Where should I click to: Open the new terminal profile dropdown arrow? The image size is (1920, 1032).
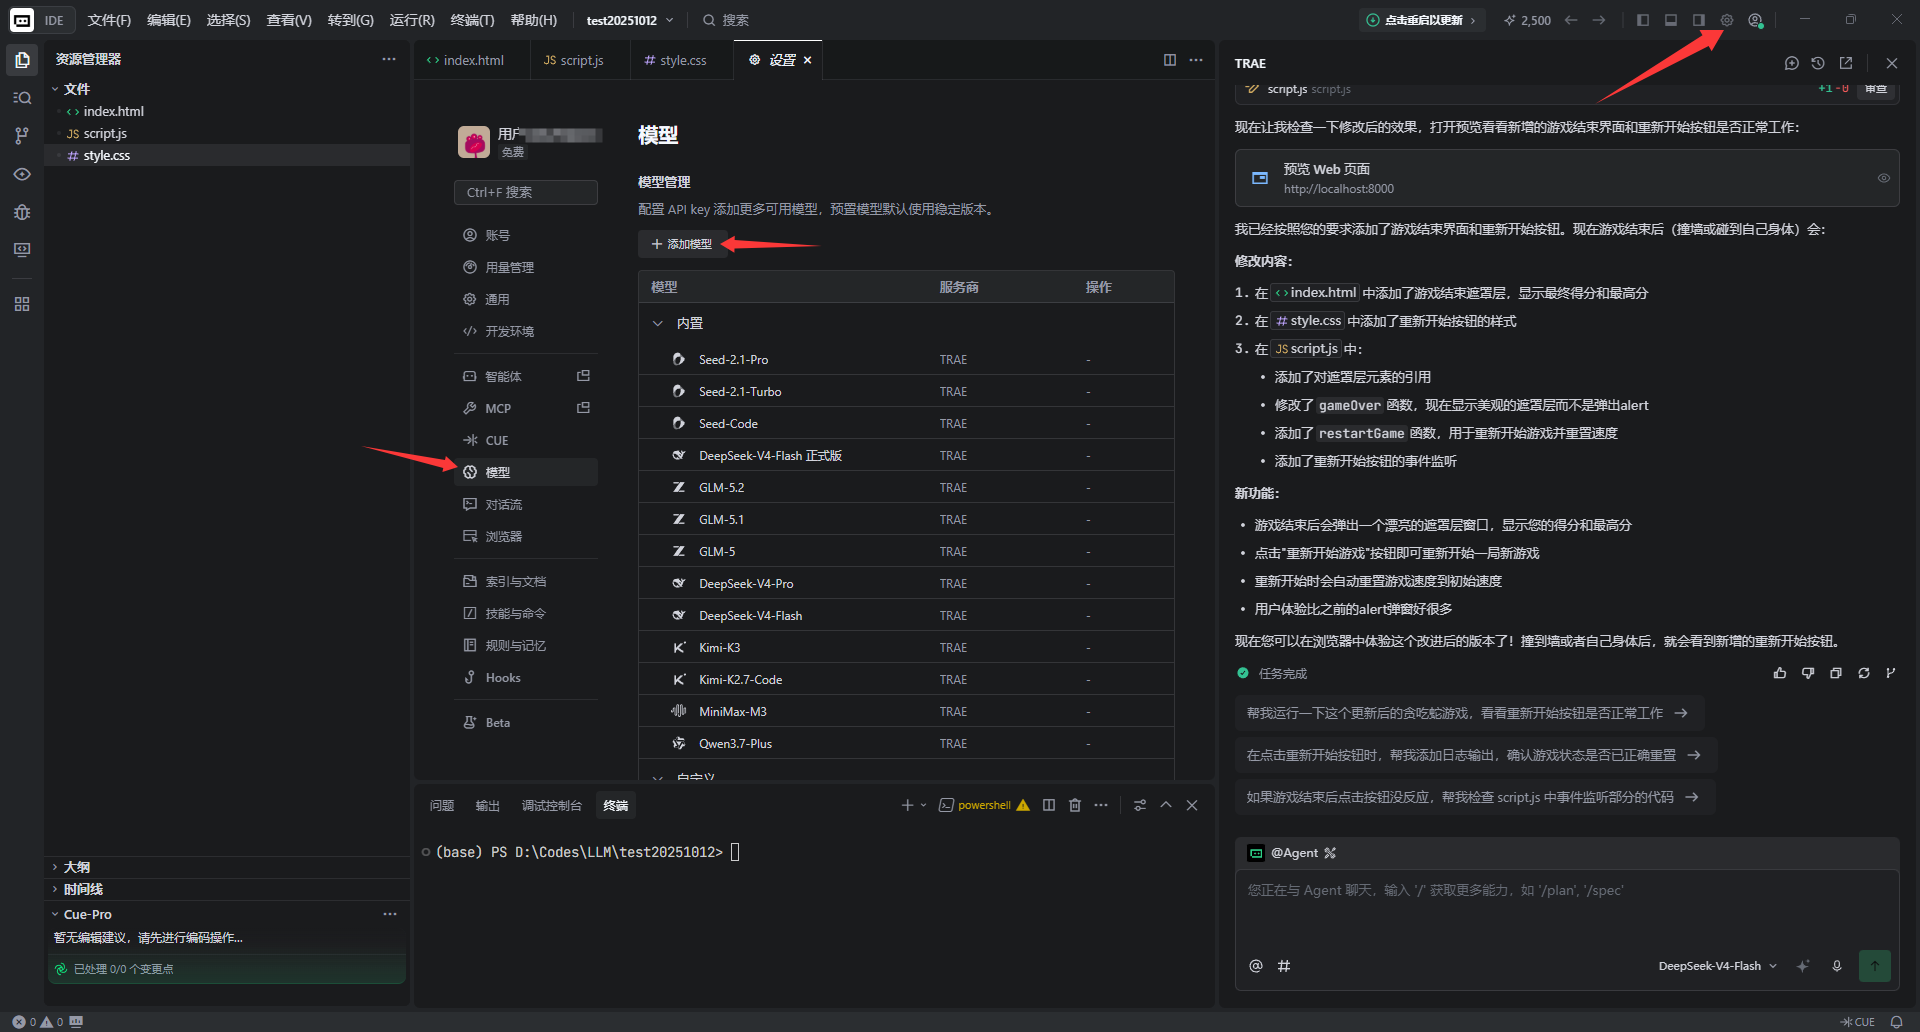[x=923, y=805]
